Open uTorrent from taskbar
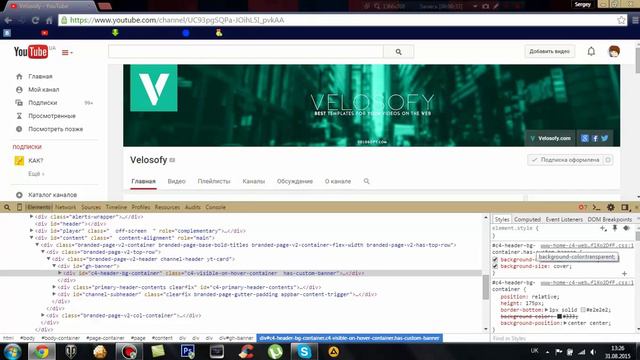Viewport: 640px width, 360px height. (x=276, y=351)
